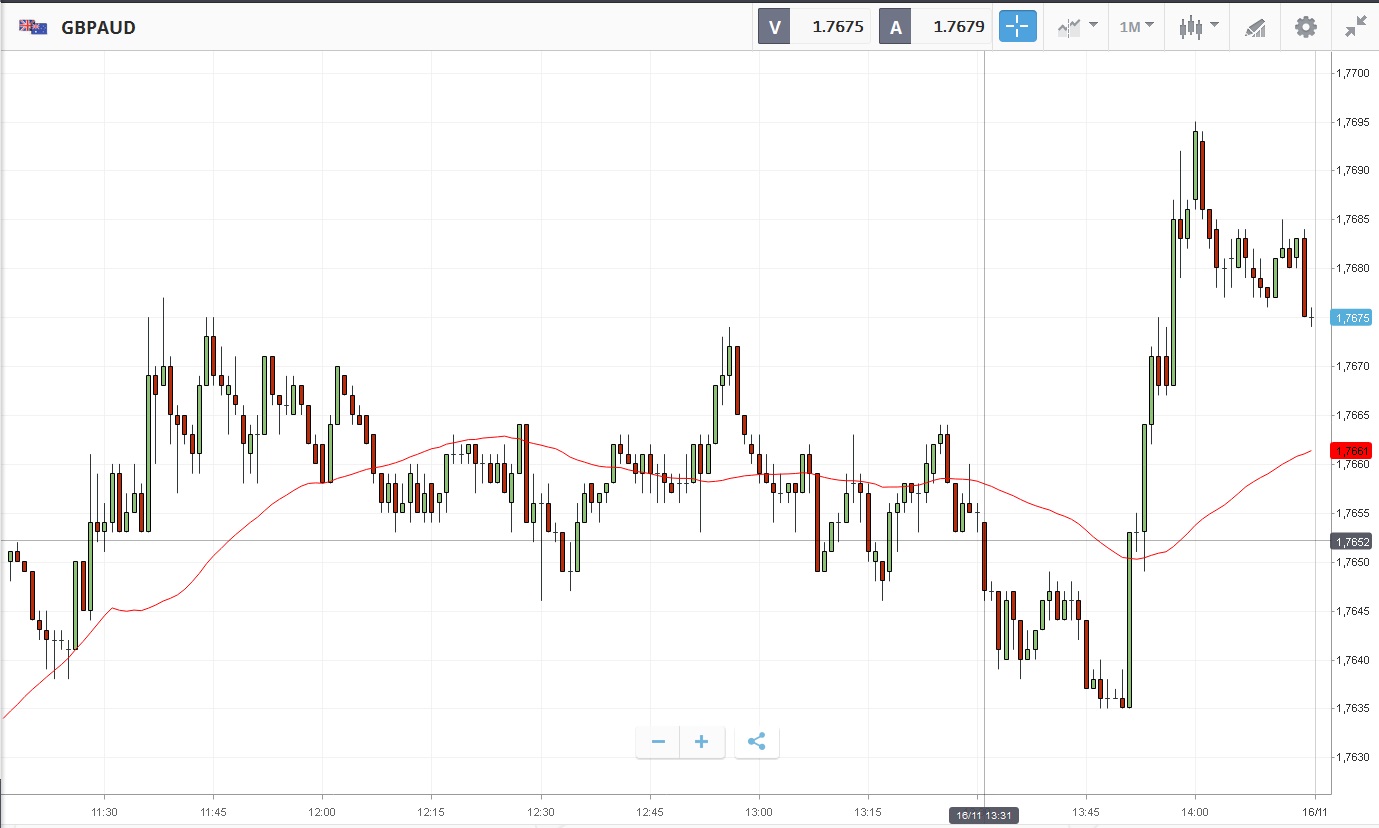The image size is (1379, 828).
Task: Click the red moving average value label
Action: click(1351, 450)
